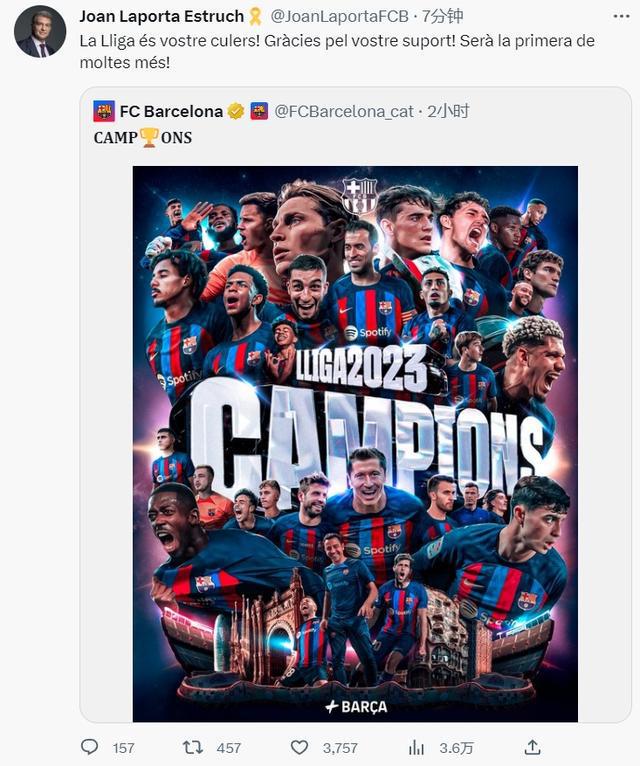
Task: Open the quoted CAMPIONS tweet text
Action: point(143,138)
